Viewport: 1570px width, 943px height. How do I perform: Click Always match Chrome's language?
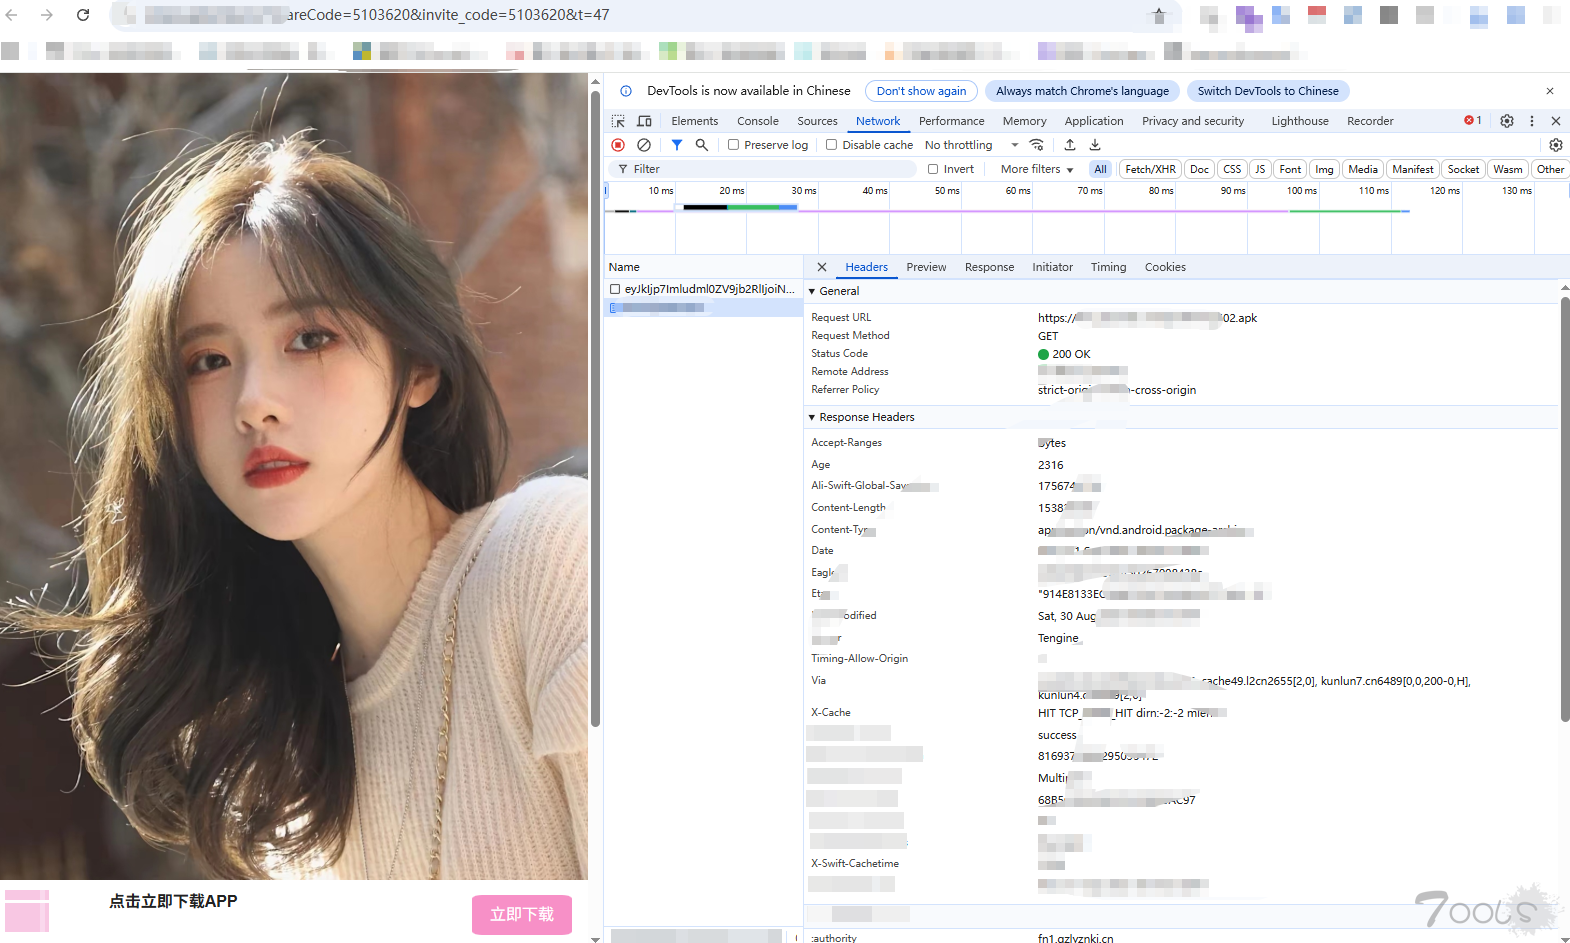(1082, 91)
